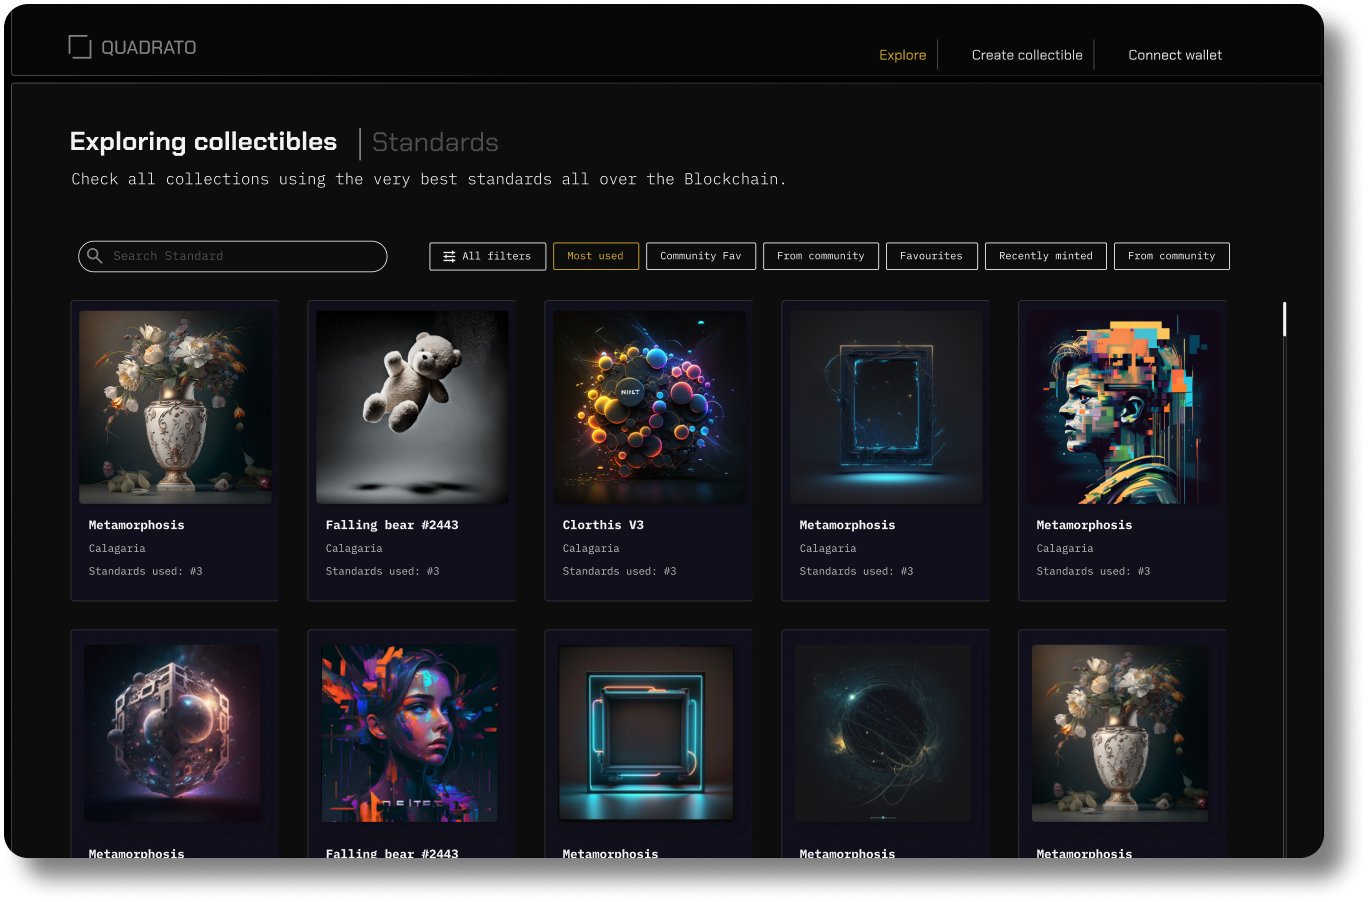Toggle the Community Fav filter

pos(701,256)
